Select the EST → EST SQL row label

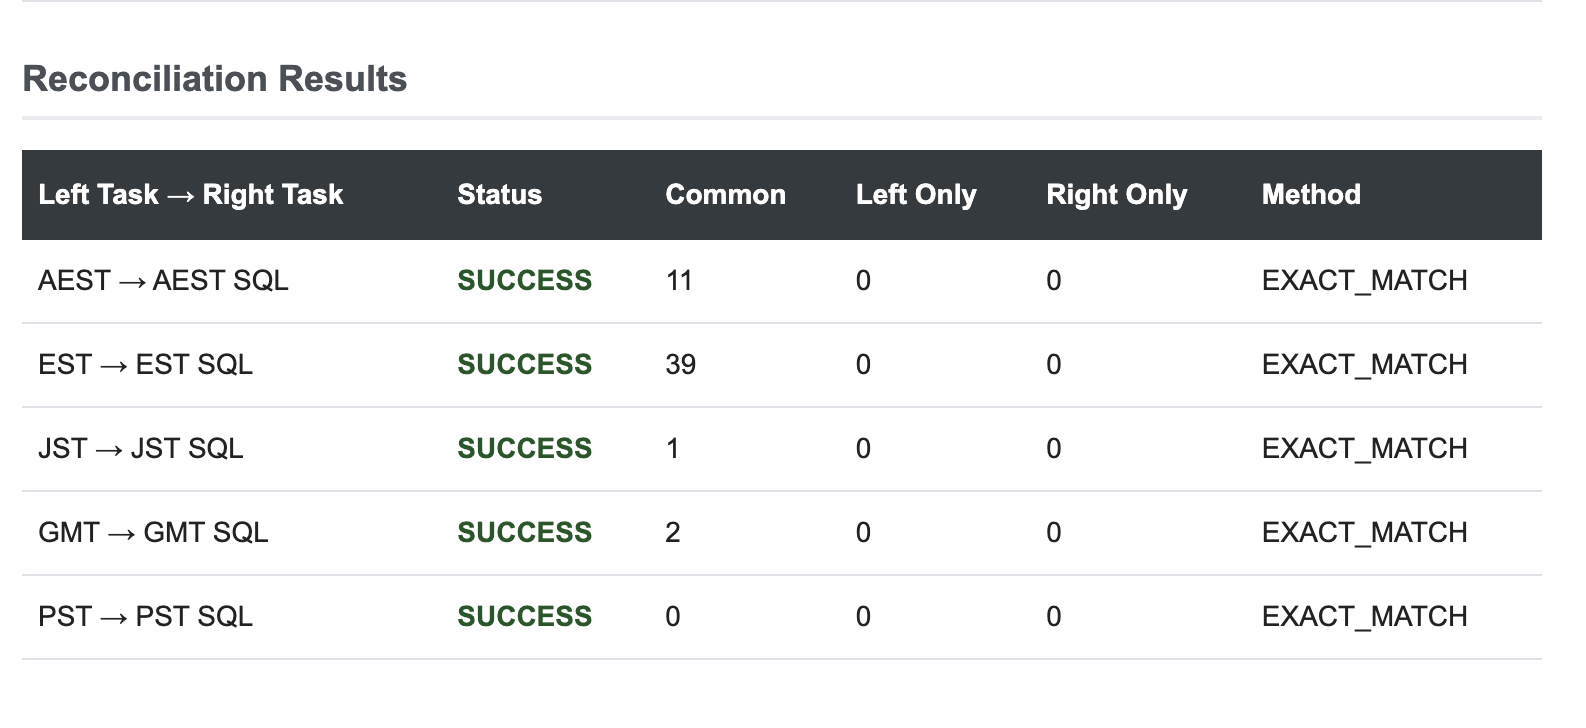click(x=145, y=365)
